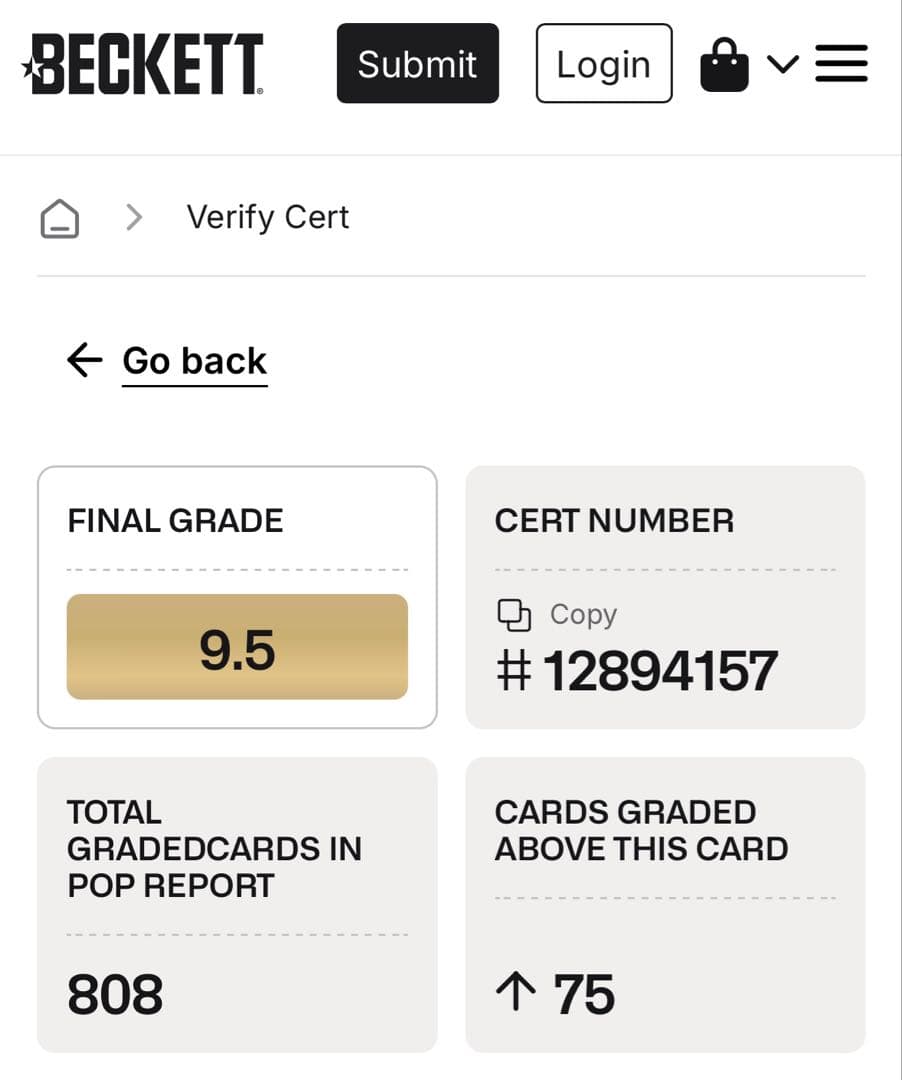Click the 808 pop report total
The height and width of the screenshot is (1080, 902).
tap(115, 995)
